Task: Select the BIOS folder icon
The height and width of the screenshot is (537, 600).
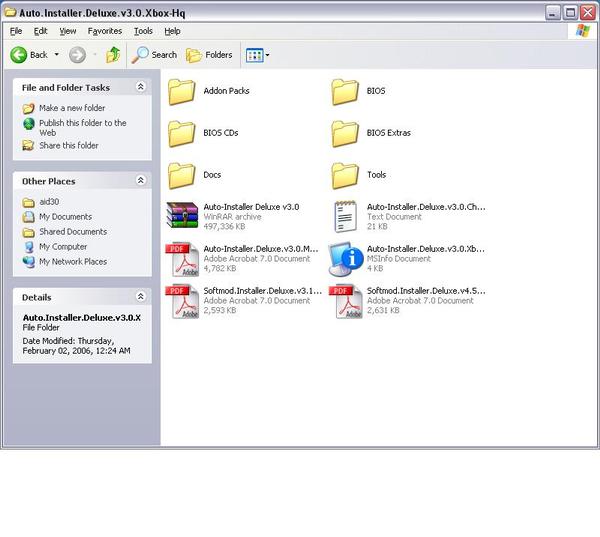Action: pyautogui.click(x=345, y=91)
